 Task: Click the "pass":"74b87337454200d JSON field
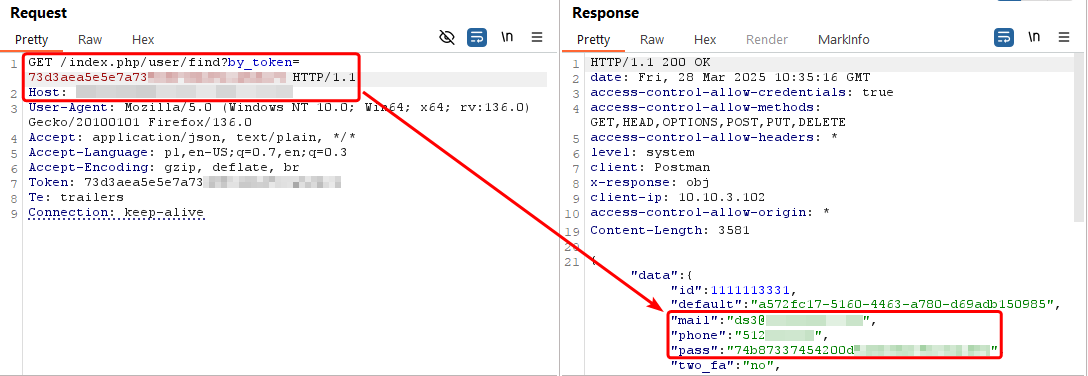coord(835,350)
